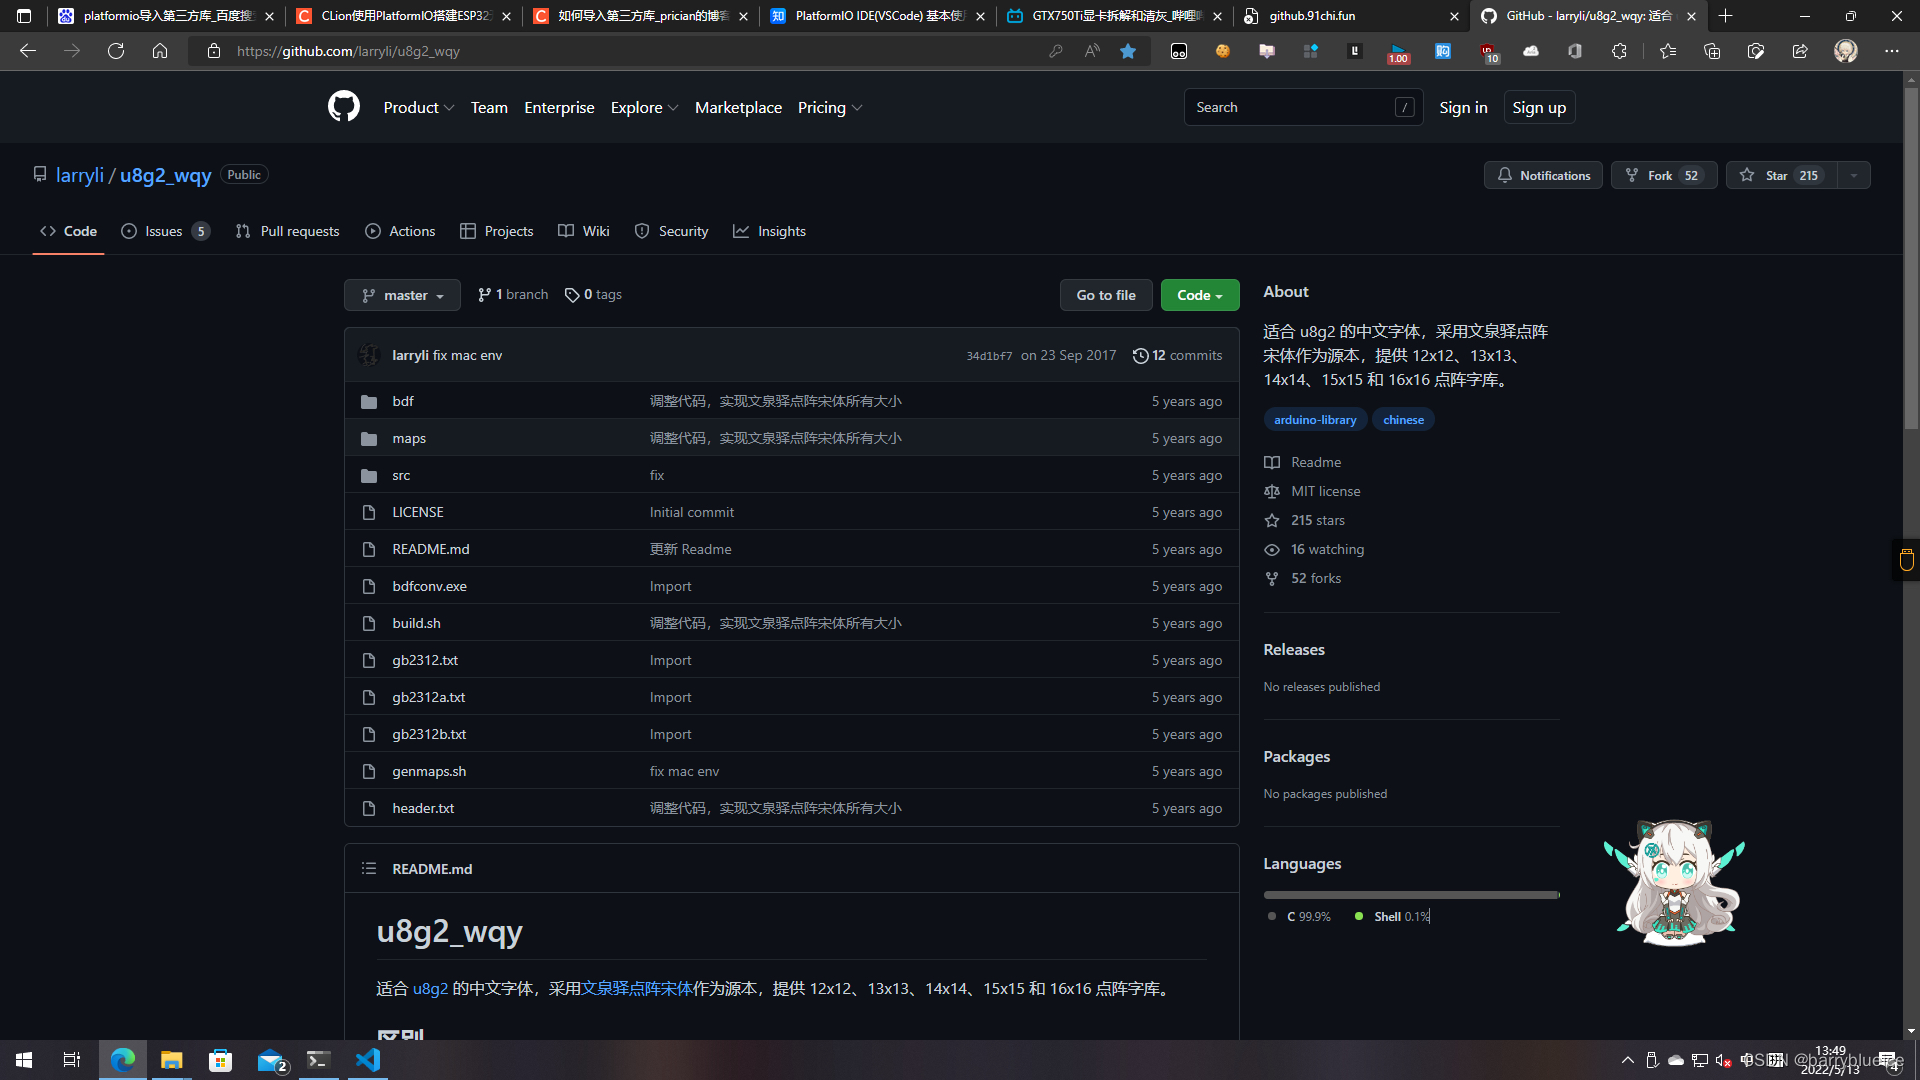
Task: Click the browser address bar URL
Action: tap(348, 51)
